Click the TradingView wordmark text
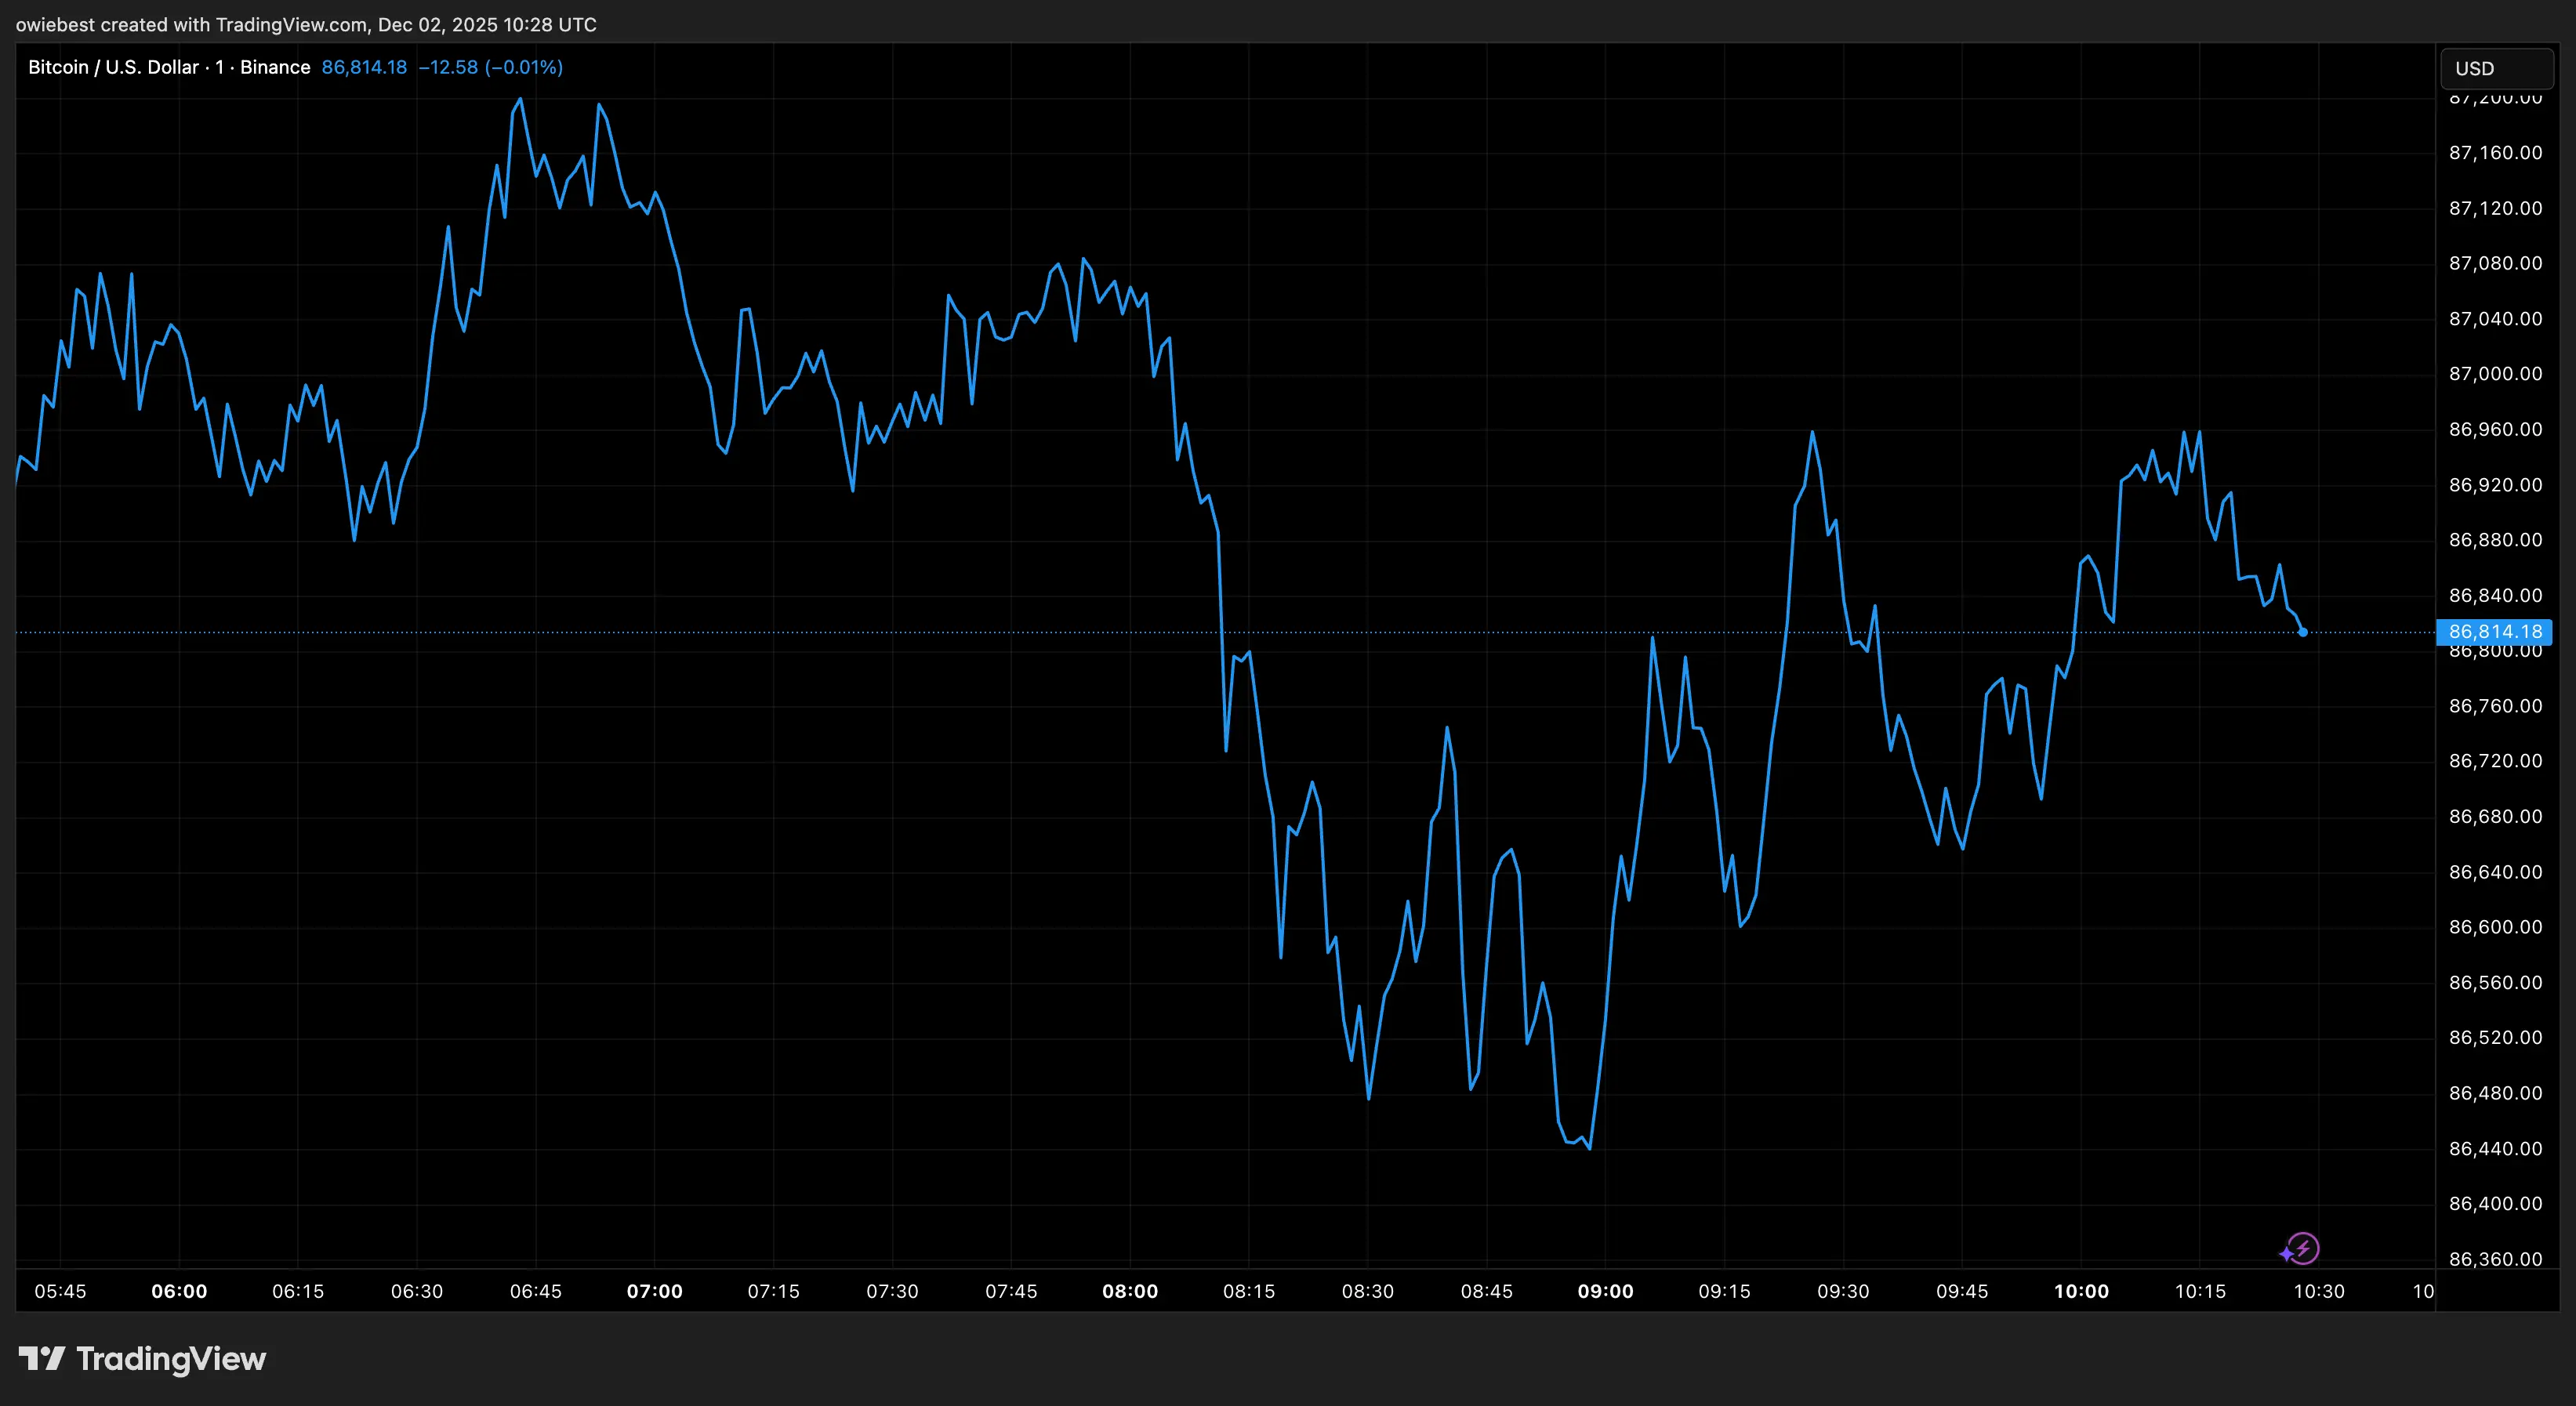This screenshot has width=2576, height=1406. tap(171, 1358)
